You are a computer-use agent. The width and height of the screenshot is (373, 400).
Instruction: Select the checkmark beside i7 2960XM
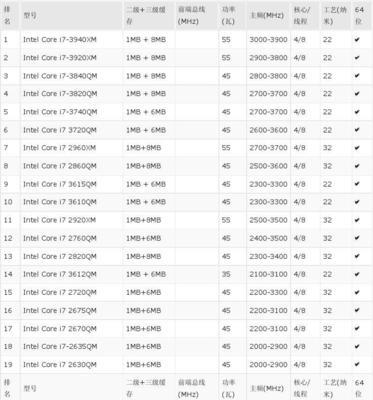(x=357, y=148)
